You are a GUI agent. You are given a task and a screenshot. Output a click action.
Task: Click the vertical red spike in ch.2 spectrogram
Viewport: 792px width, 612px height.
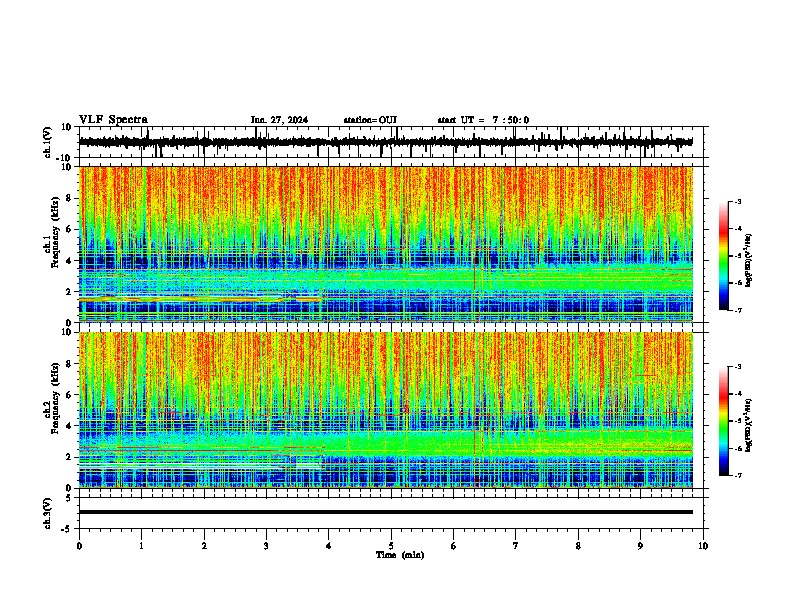475,444
